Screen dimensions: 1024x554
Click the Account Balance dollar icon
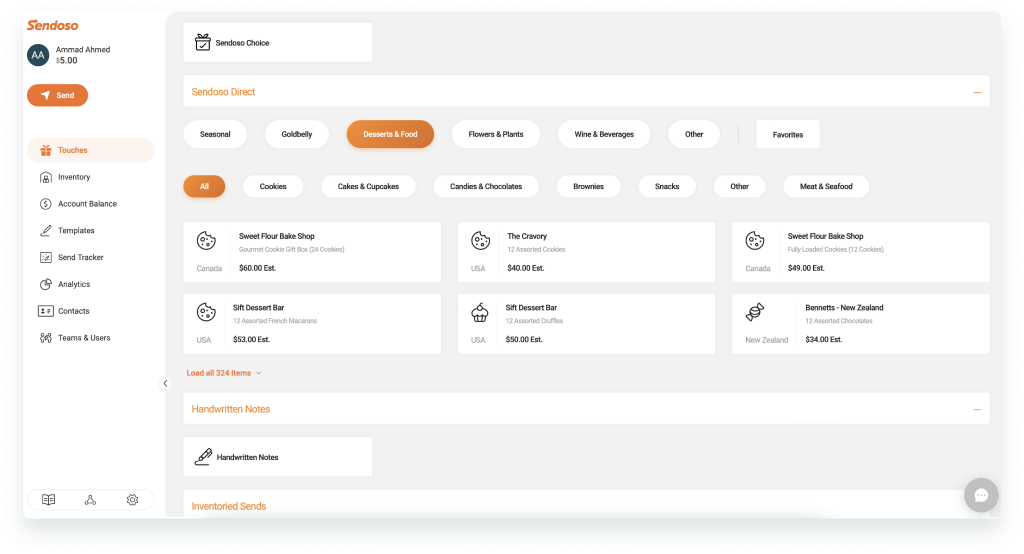point(46,204)
